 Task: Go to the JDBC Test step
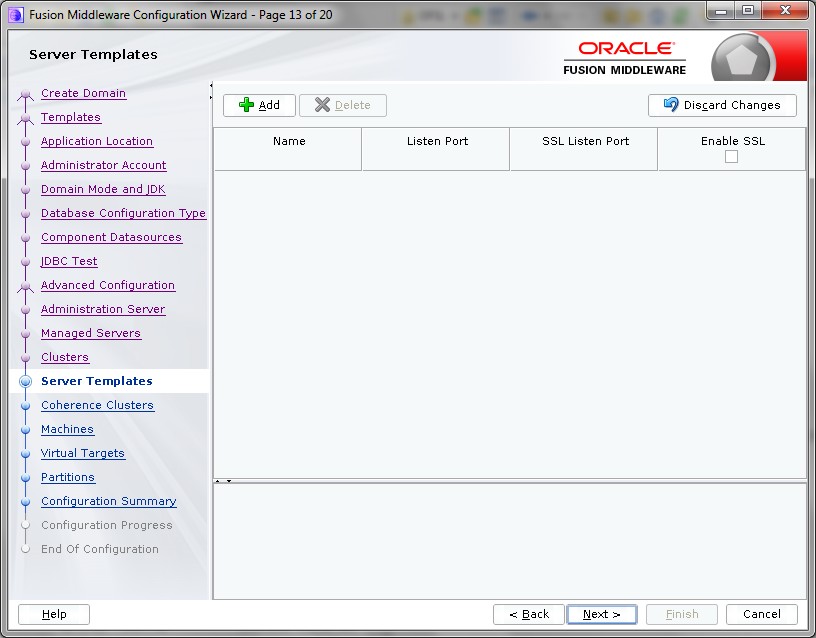pyautogui.click(x=69, y=261)
